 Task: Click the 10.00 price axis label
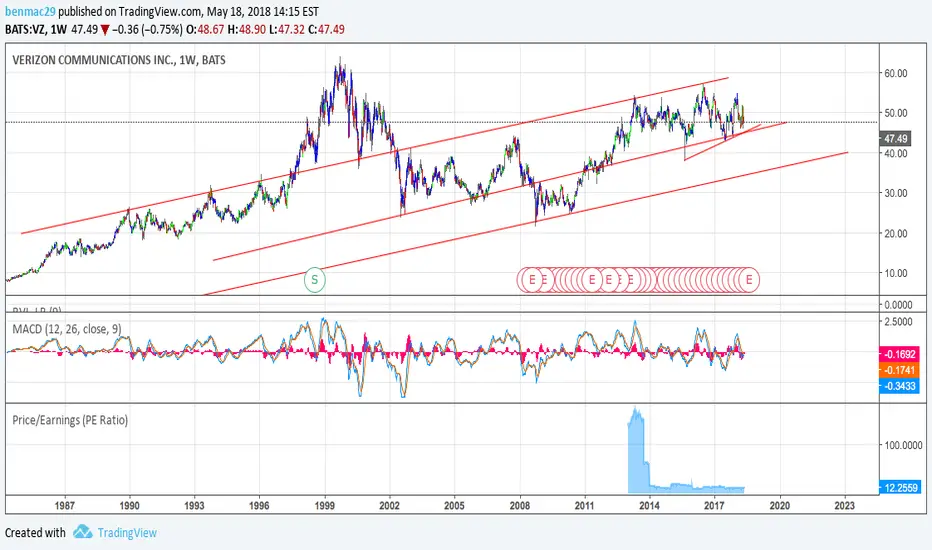pos(896,274)
